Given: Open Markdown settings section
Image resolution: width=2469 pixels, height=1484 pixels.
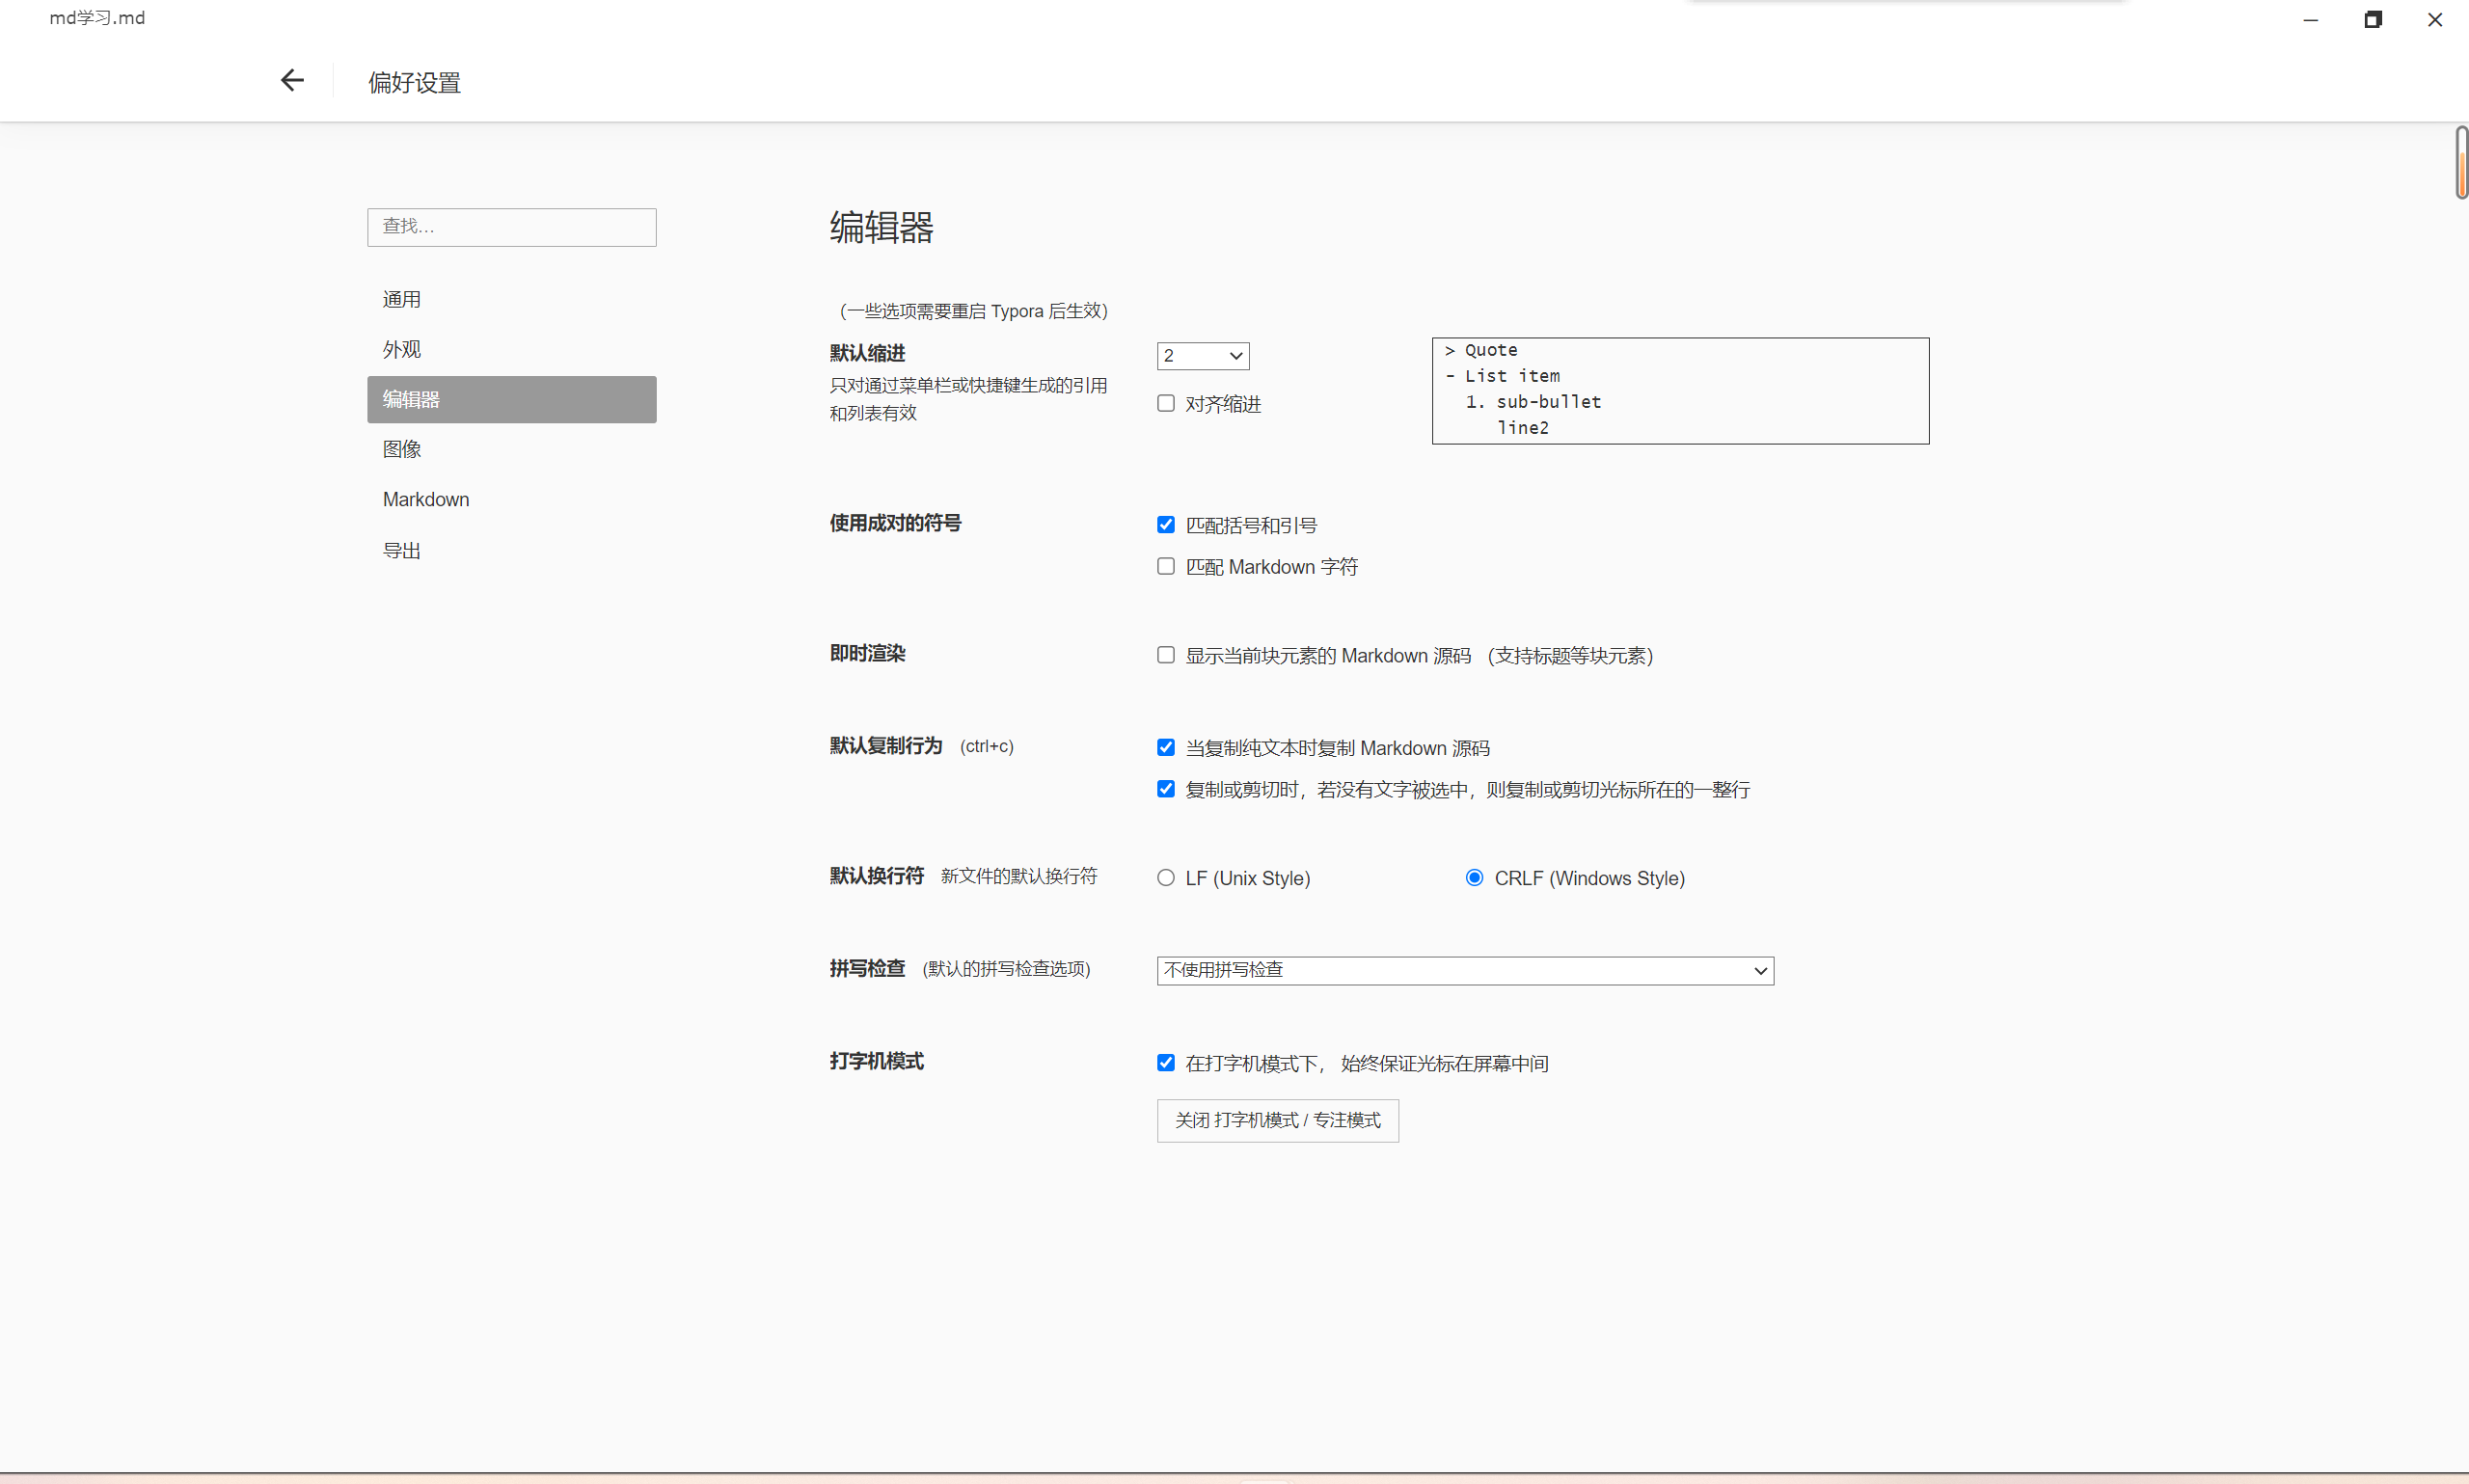Looking at the screenshot, I should (x=426, y=499).
